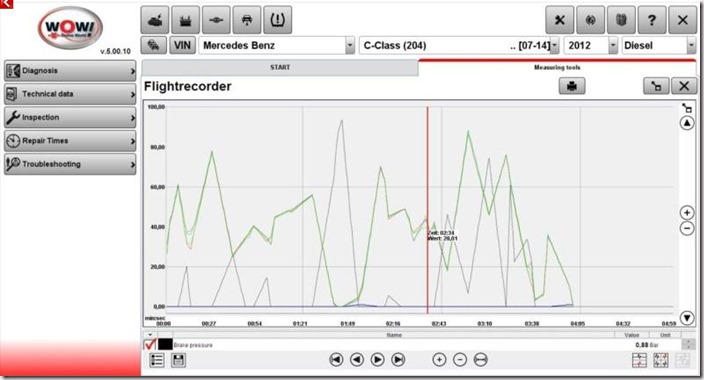
Task: Click the black Brake pressure color swatch
Action: click(x=165, y=345)
